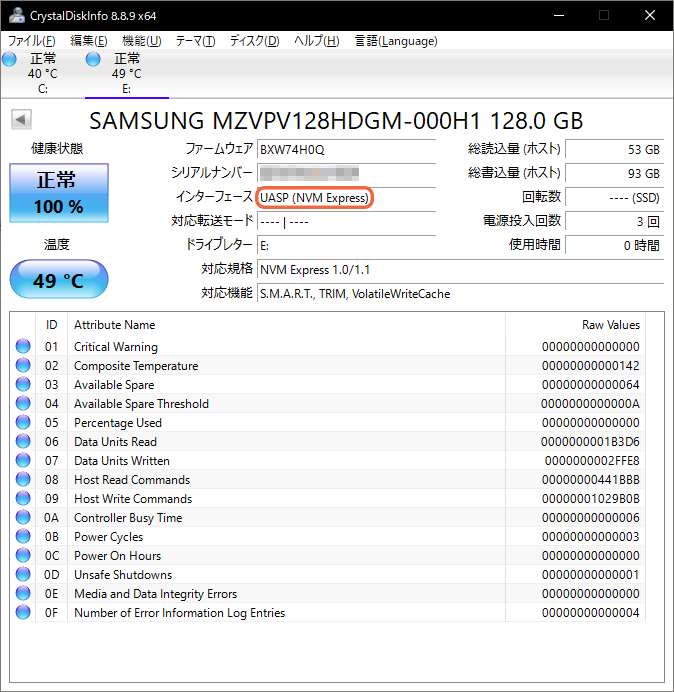
Task: Click the transfer mode field ---- | ----
Action: click(346, 221)
